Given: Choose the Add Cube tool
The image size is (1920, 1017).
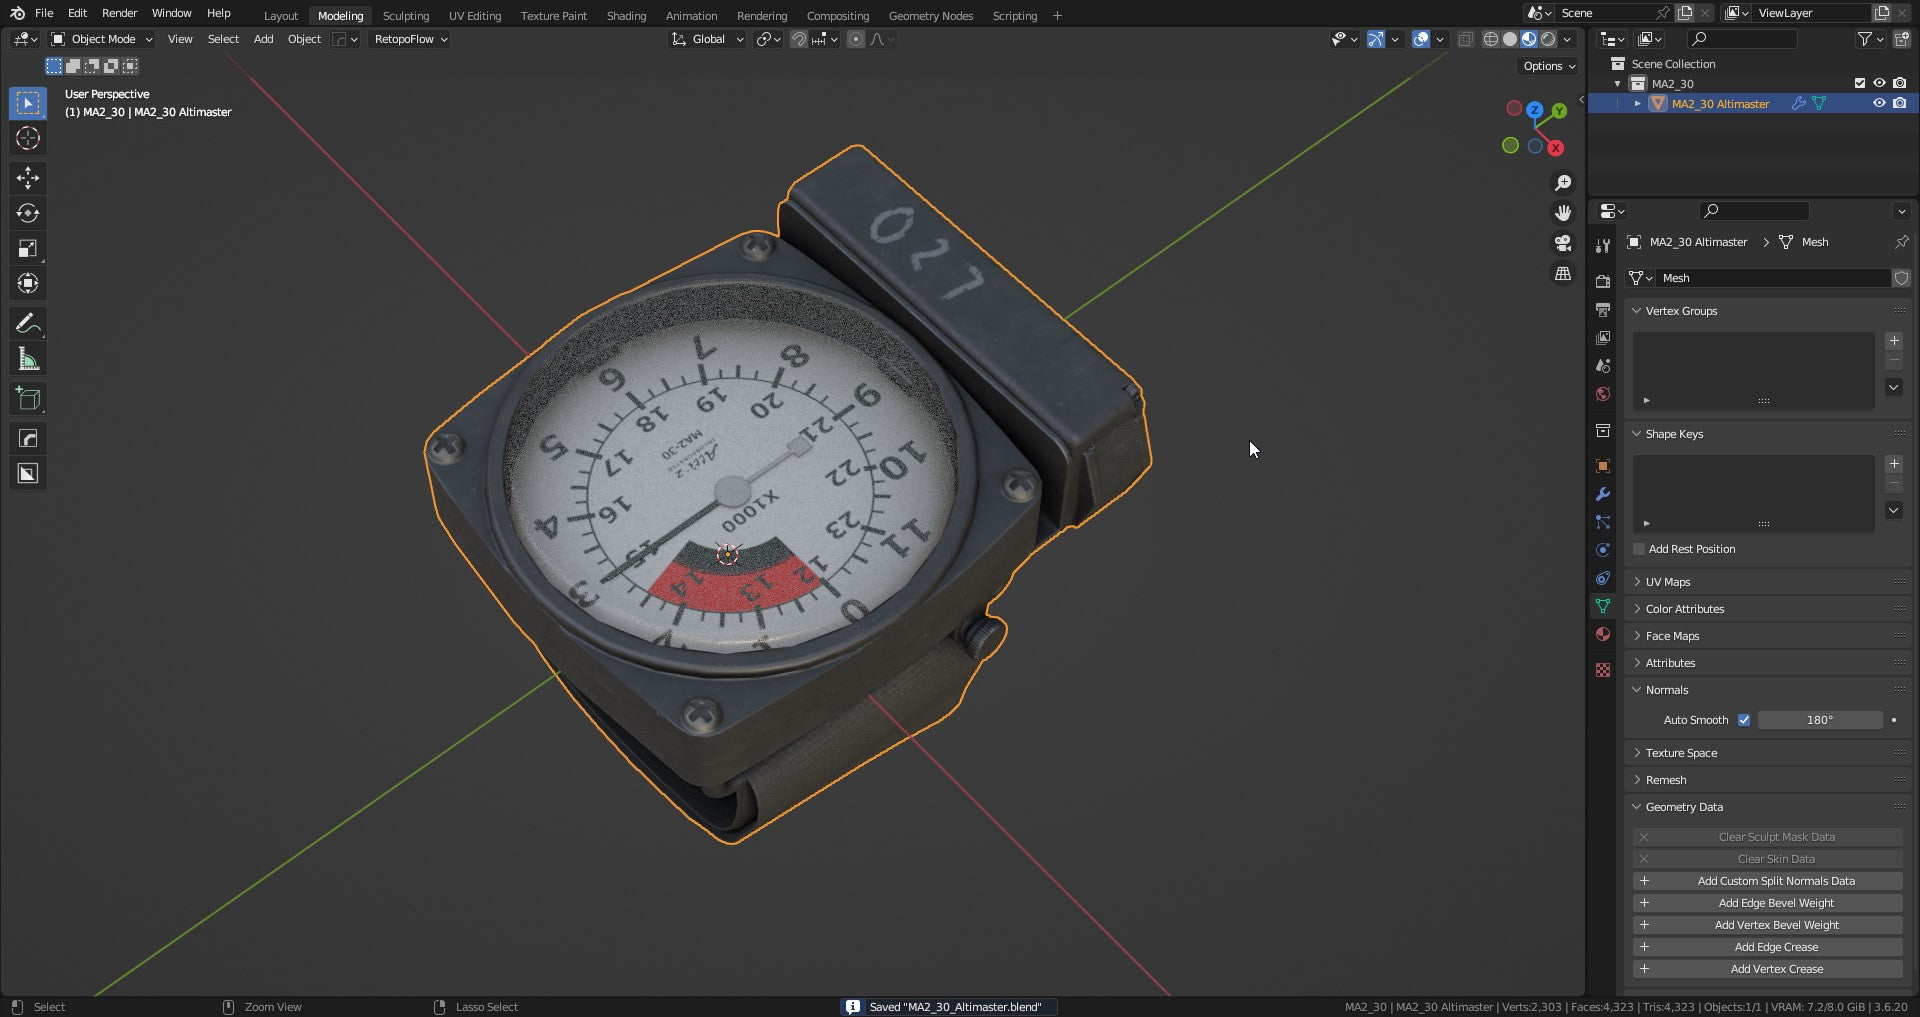Looking at the screenshot, I should (28, 399).
